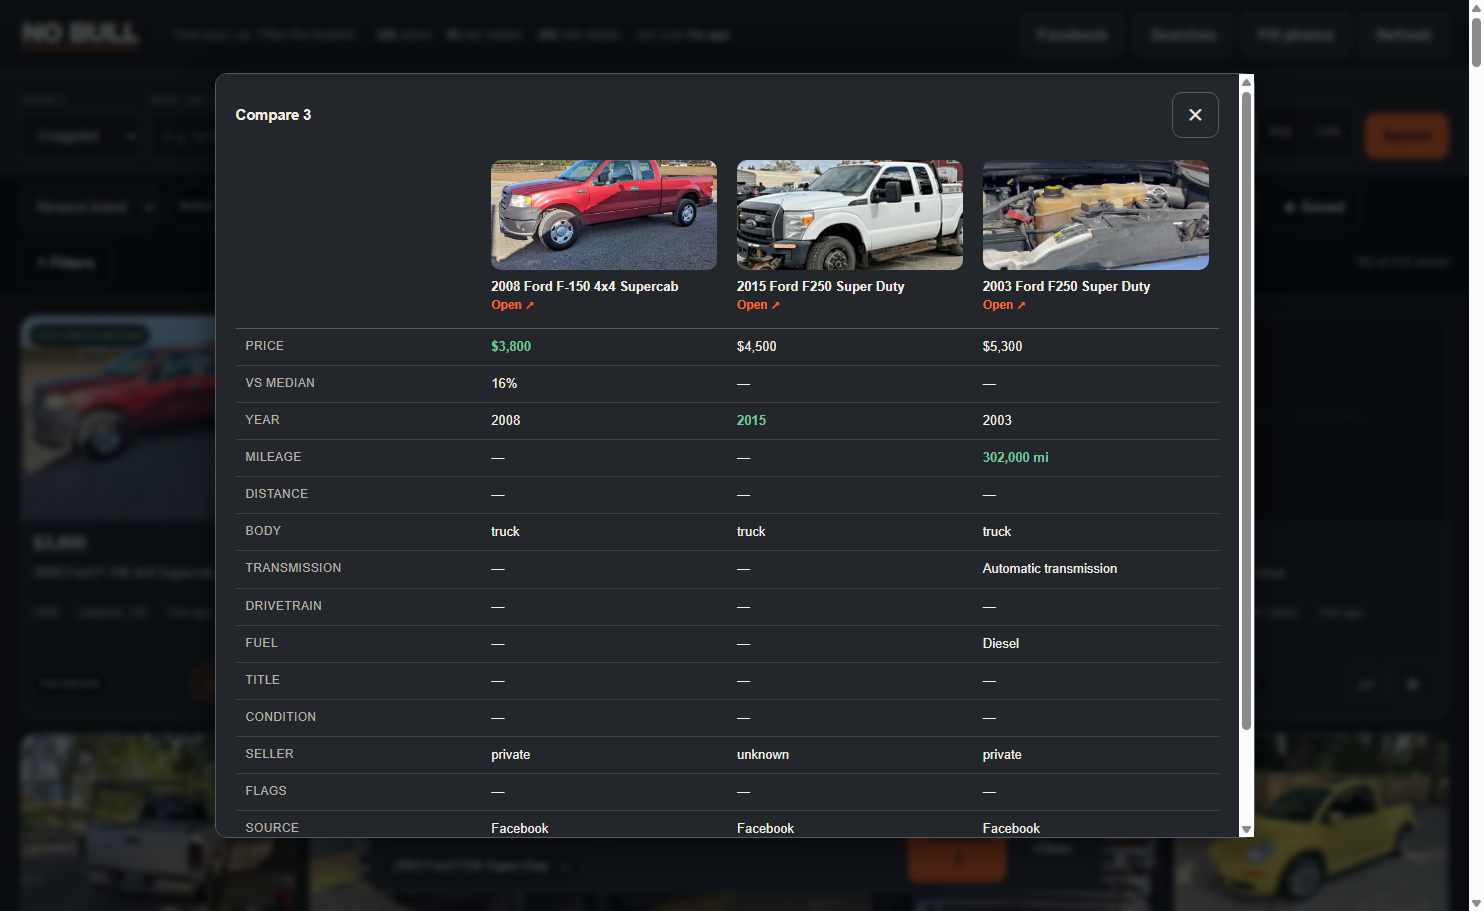
Task: Click the 2003 Ford F250 engine photo
Action: [x=1096, y=215]
